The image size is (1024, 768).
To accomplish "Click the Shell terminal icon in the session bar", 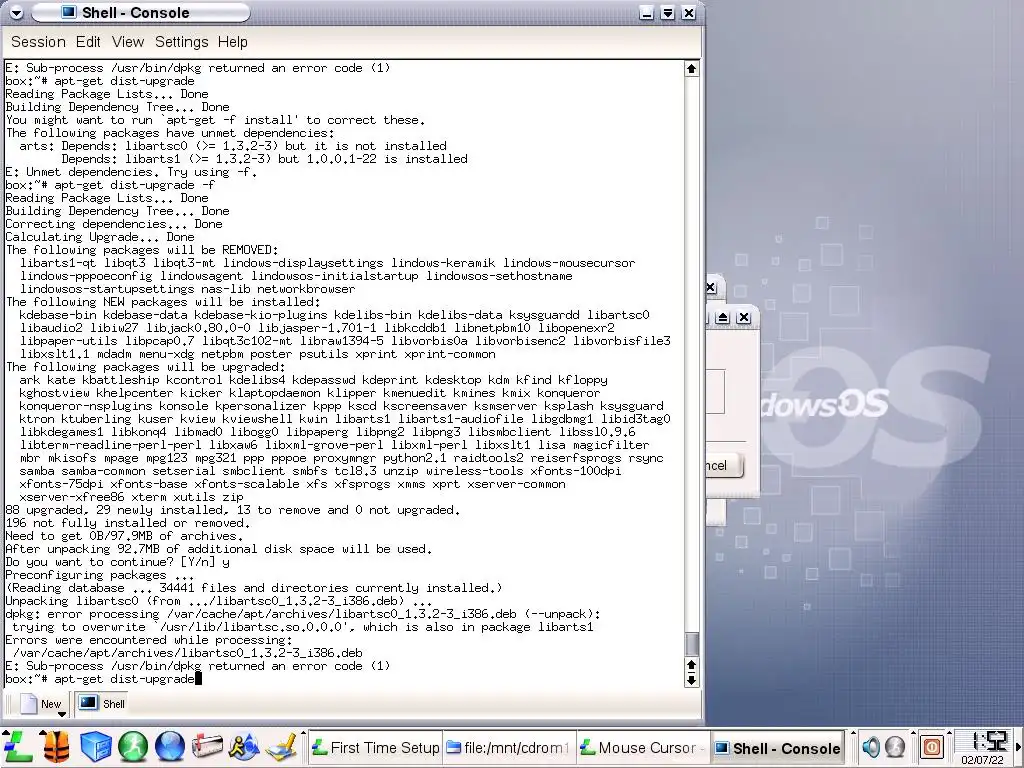I will (x=88, y=703).
